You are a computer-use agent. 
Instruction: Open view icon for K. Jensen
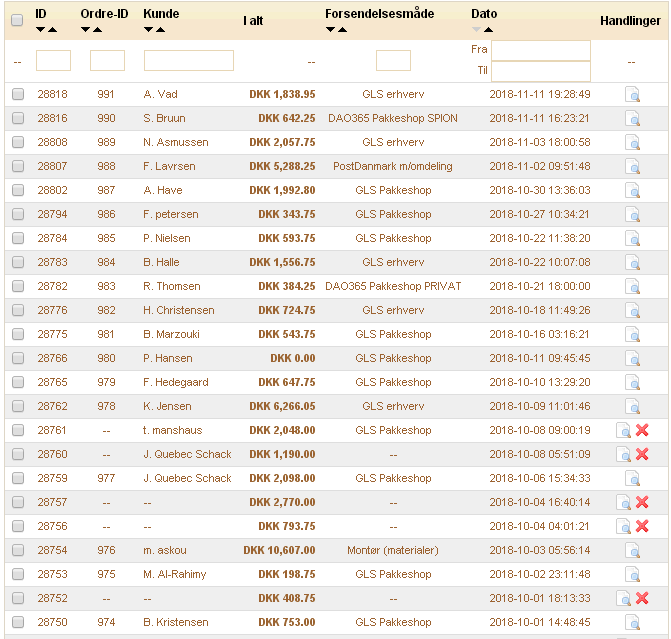(632, 406)
